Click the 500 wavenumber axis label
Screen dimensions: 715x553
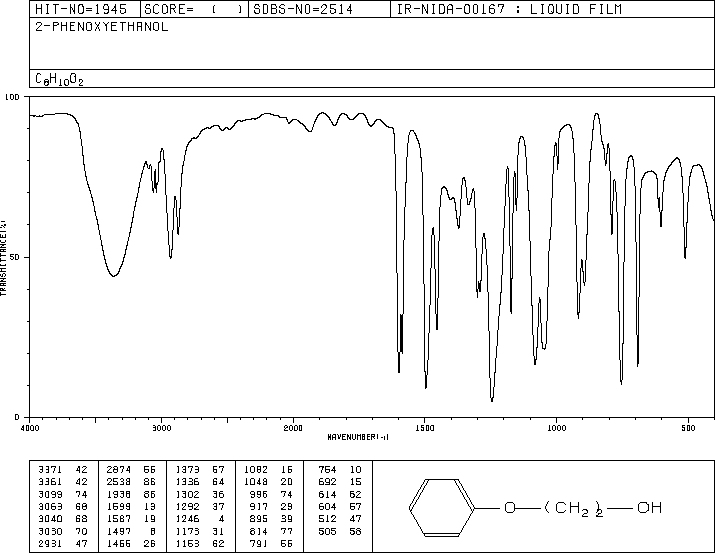(688, 428)
